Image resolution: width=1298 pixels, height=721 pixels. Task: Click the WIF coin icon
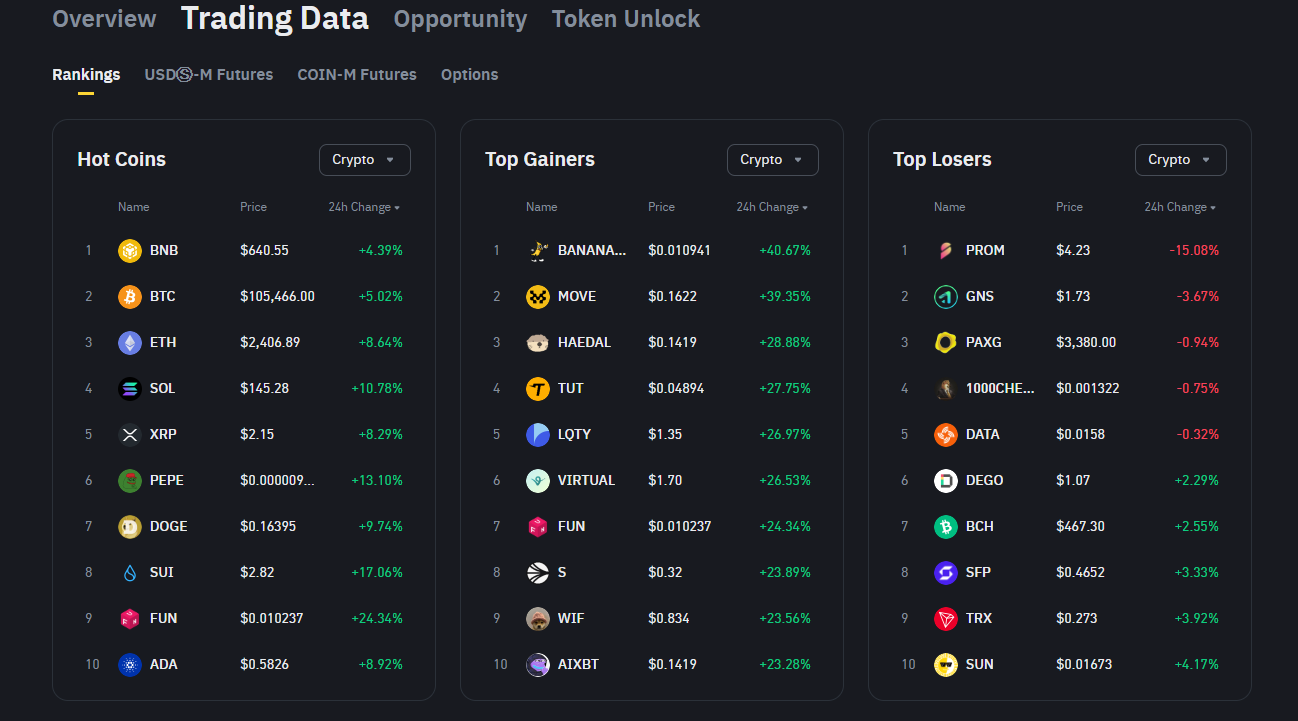coord(538,618)
